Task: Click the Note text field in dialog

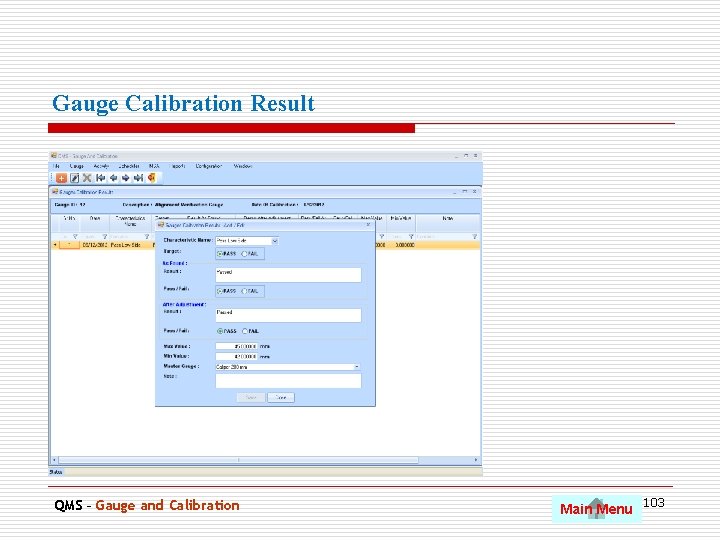Action: [x=288, y=381]
